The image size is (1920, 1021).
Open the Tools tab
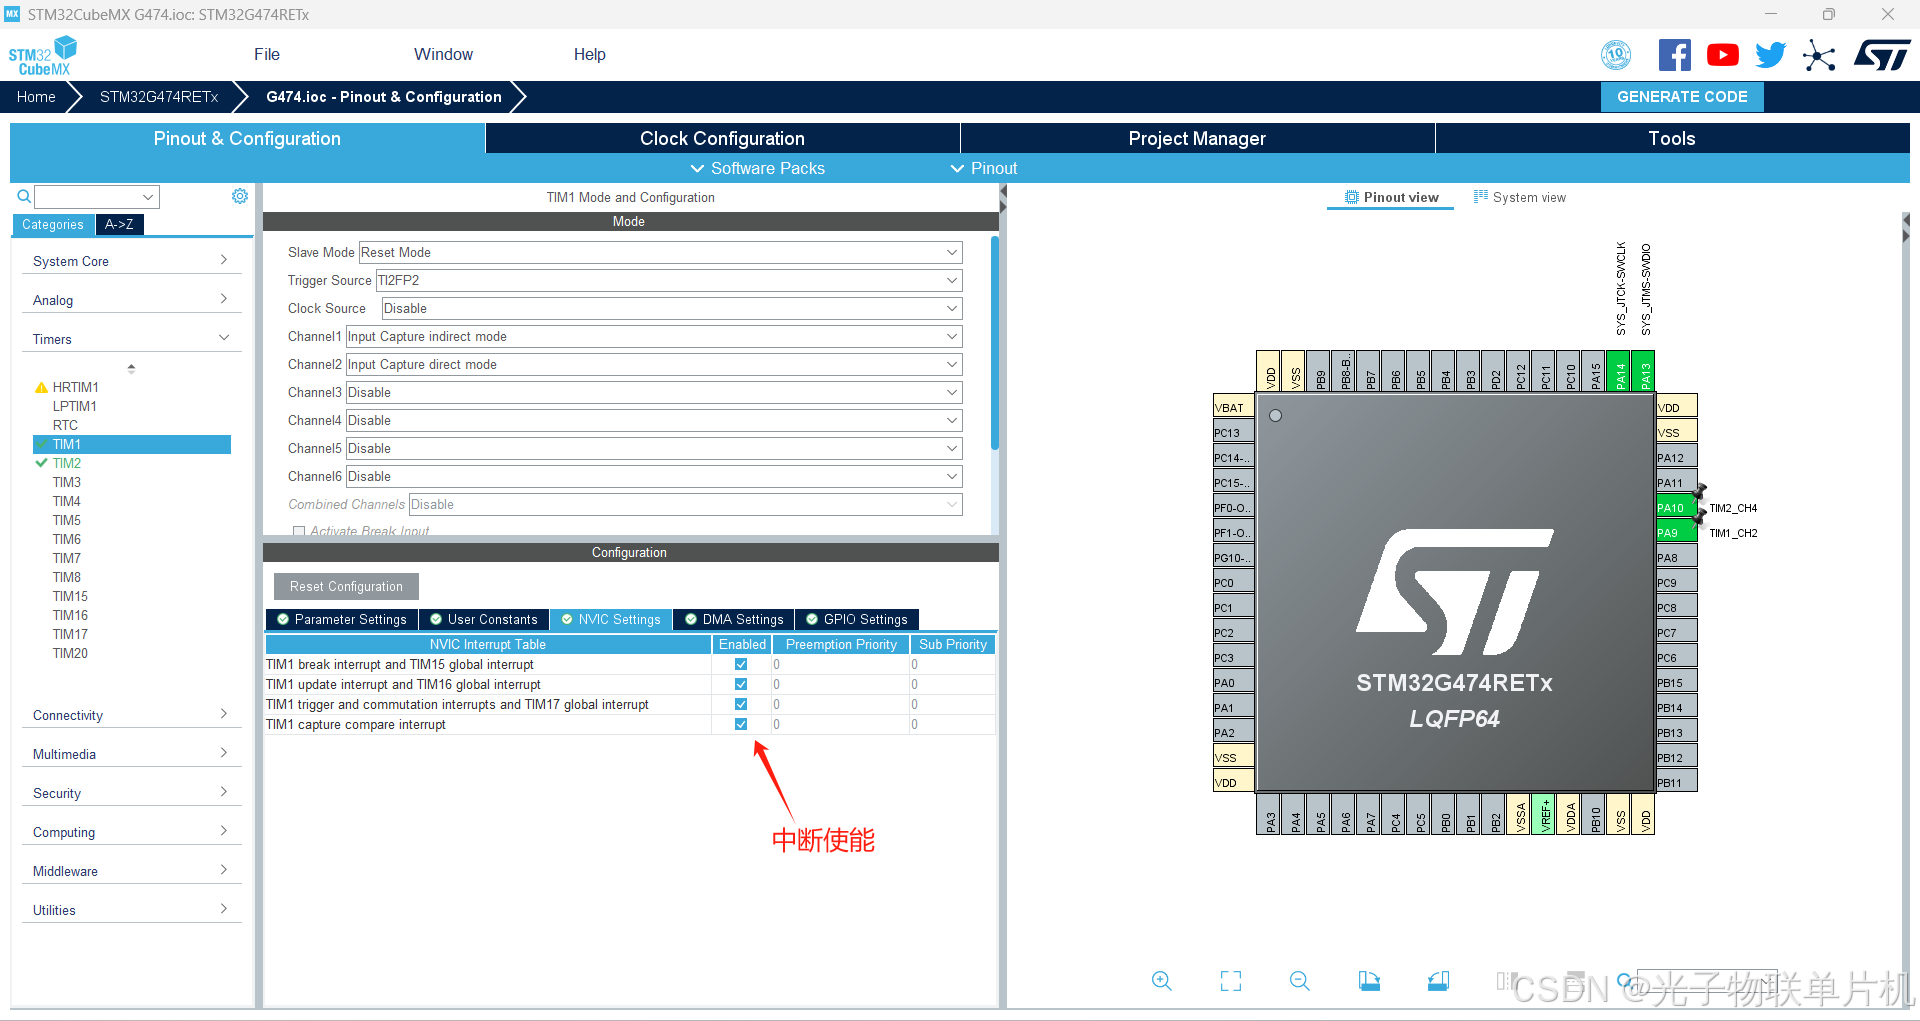click(x=1672, y=139)
